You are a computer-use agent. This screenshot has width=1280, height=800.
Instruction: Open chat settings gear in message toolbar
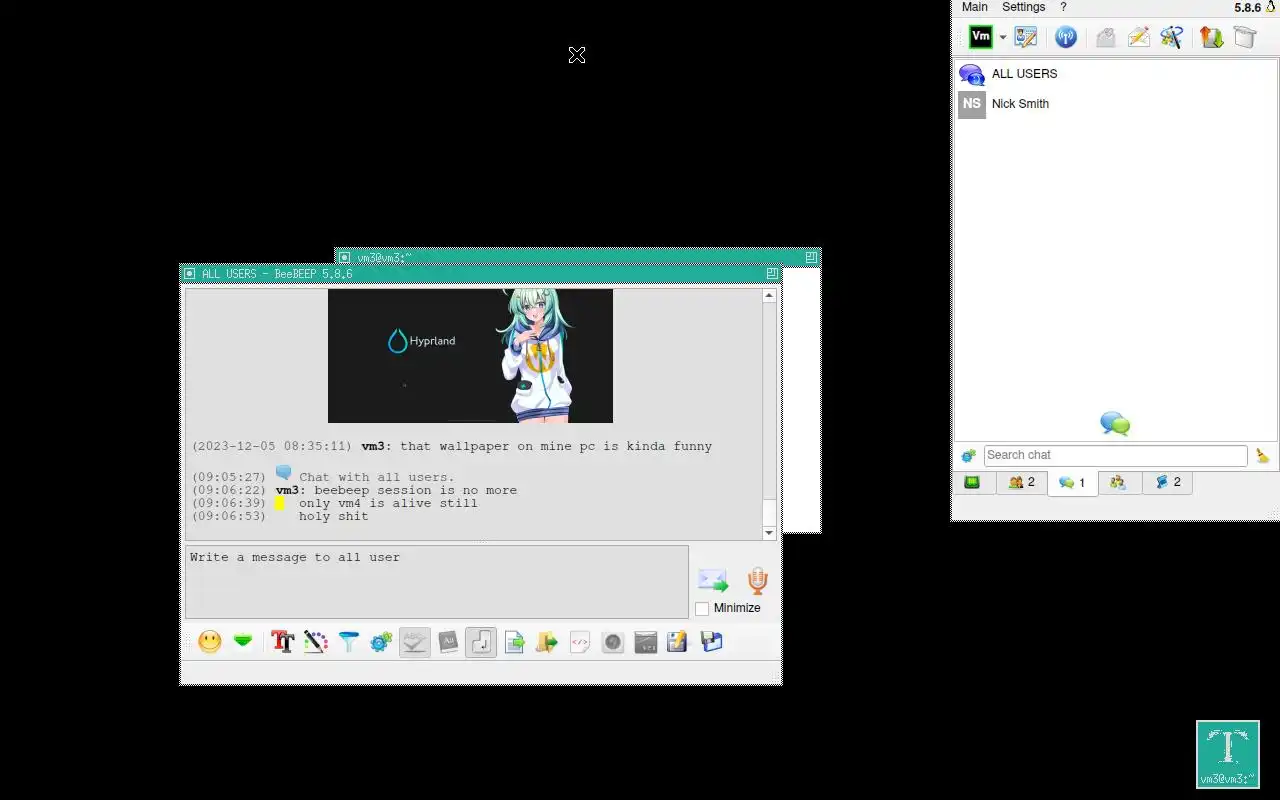pyautogui.click(x=381, y=642)
